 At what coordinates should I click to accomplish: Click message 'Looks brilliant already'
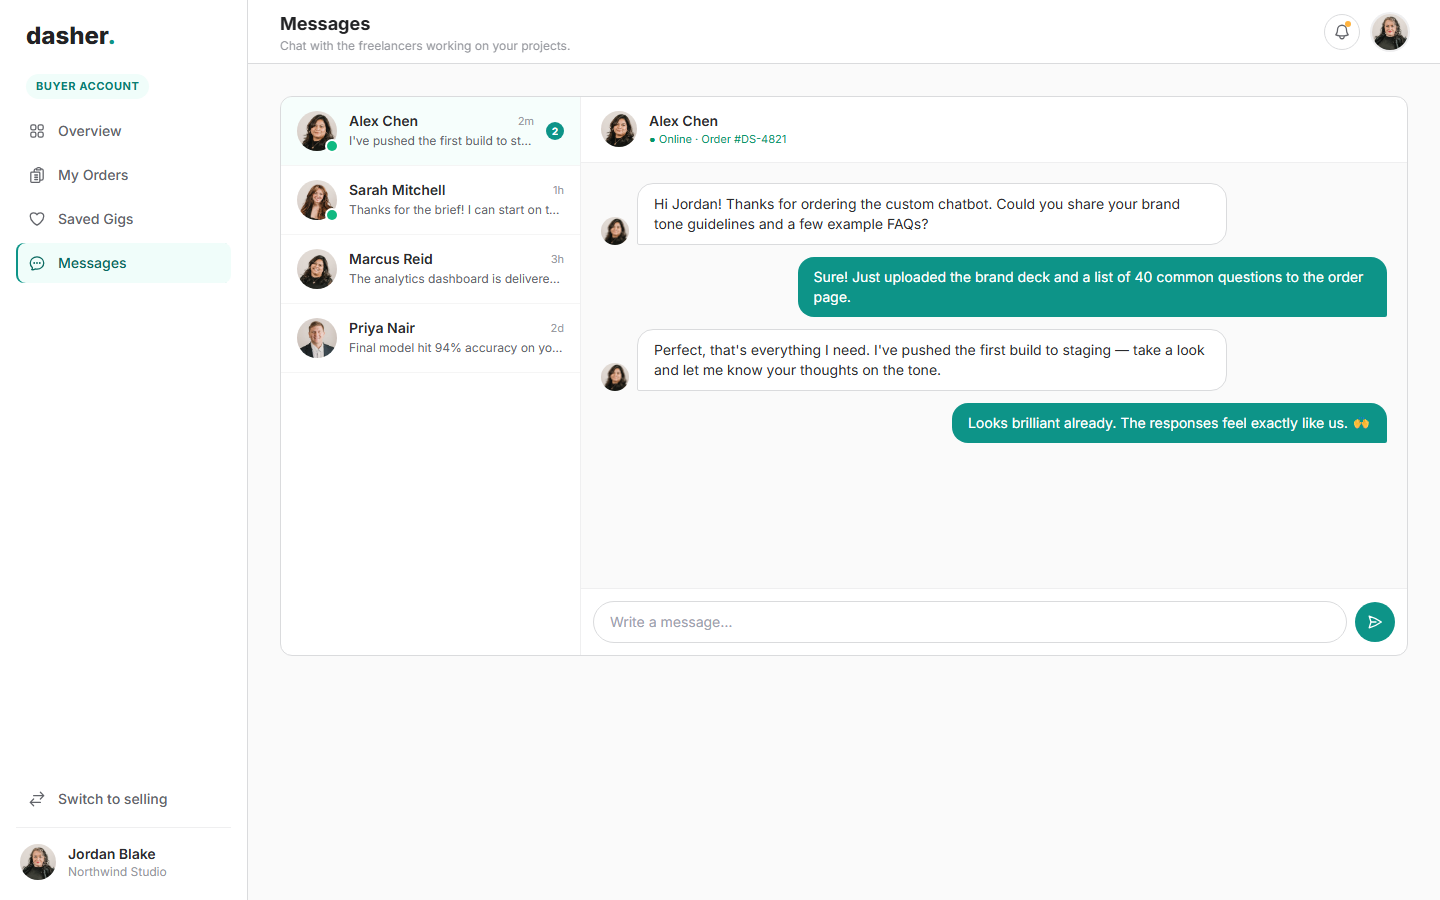coord(1169,423)
